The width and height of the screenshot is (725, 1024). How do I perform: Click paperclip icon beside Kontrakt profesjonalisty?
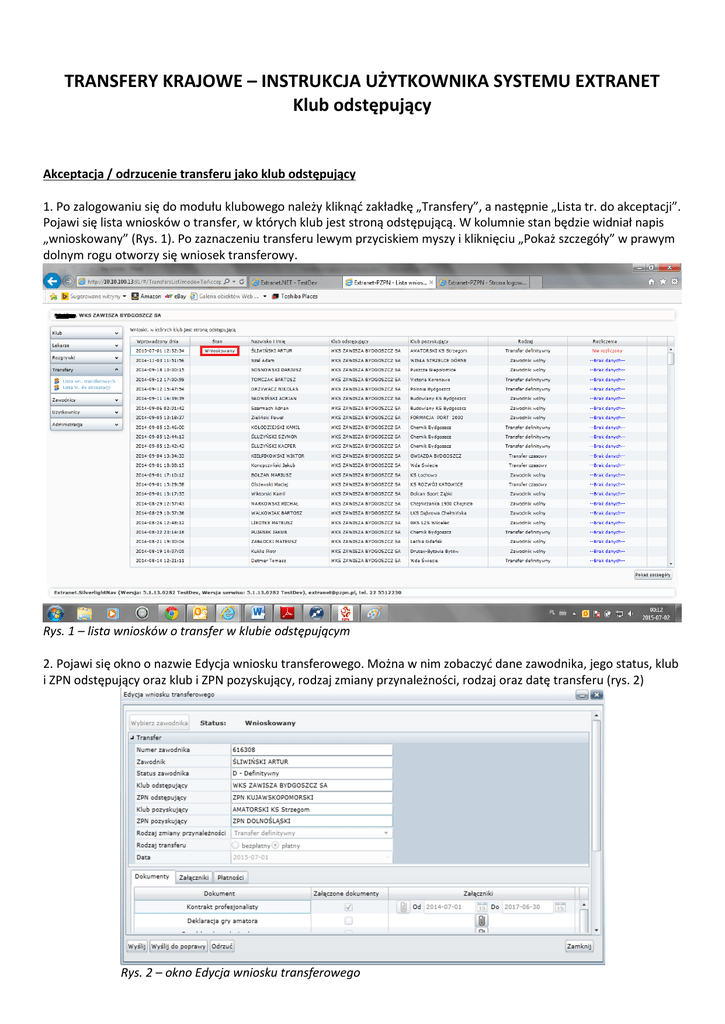coord(402,907)
